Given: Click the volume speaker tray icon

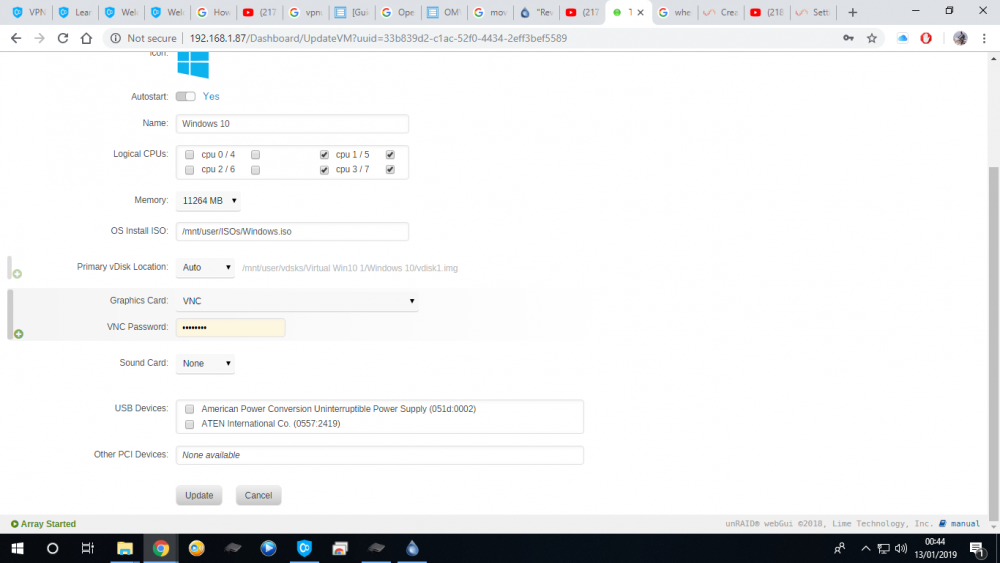Looking at the screenshot, I should coord(901,548).
